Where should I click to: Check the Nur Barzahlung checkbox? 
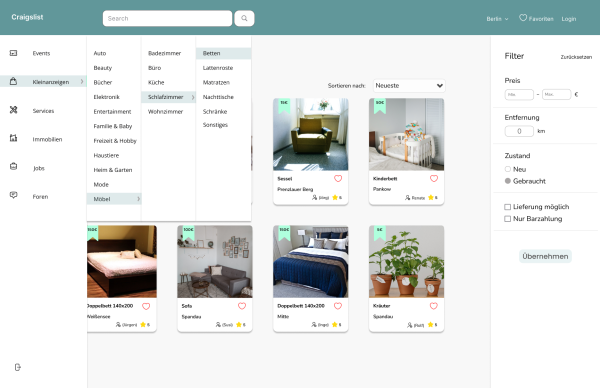pyautogui.click(x=507, y=219)
